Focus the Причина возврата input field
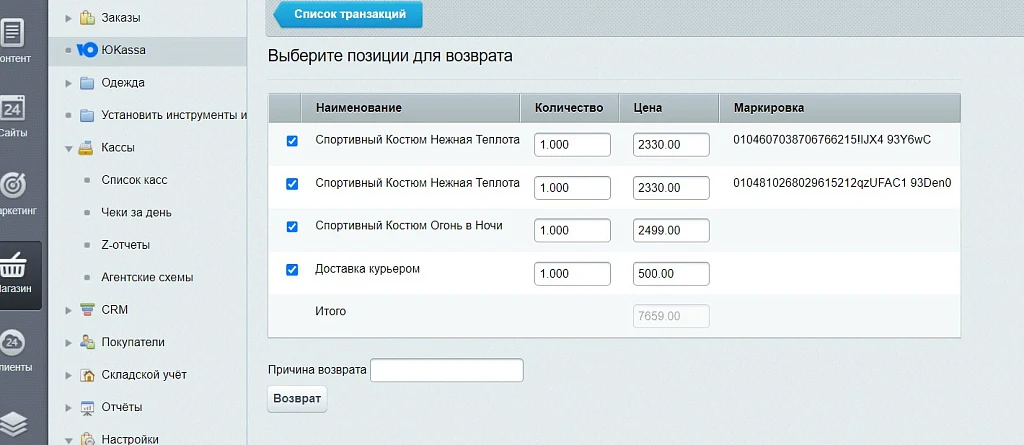The width and height of the screenshot is (1024, 445). (447, 370)
